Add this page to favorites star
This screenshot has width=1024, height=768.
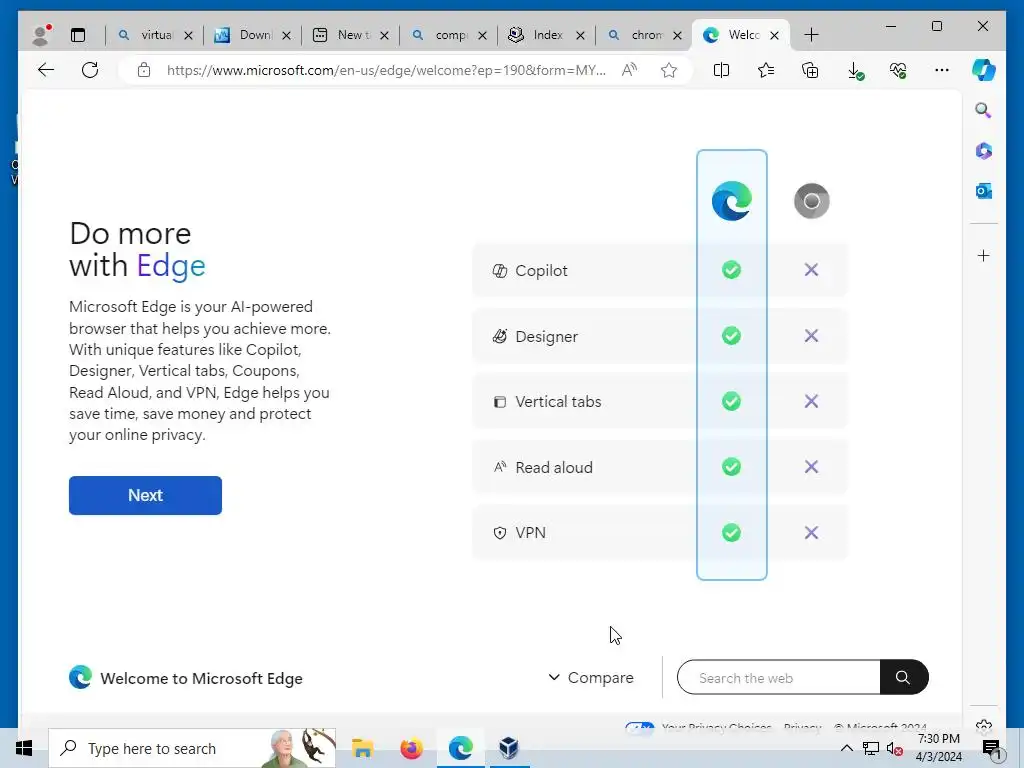(x=668, y=70)
